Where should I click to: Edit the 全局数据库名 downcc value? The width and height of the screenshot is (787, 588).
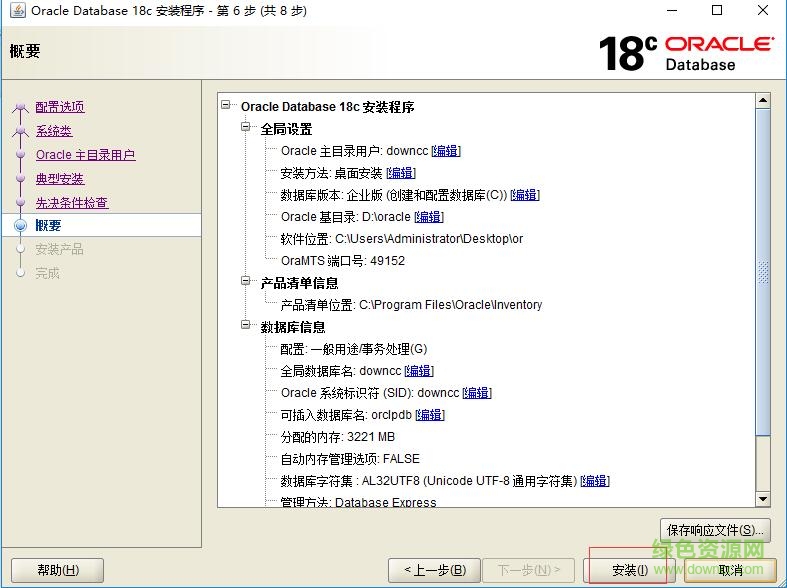(418, 371)
